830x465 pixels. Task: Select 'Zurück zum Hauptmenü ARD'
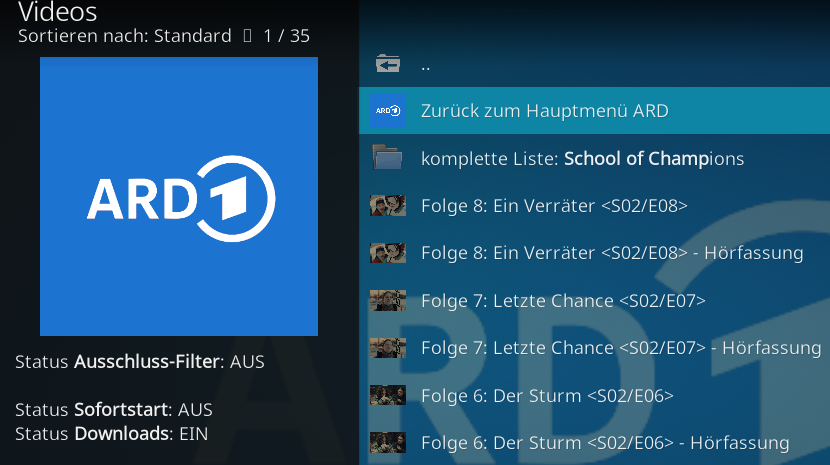point(594,111)
